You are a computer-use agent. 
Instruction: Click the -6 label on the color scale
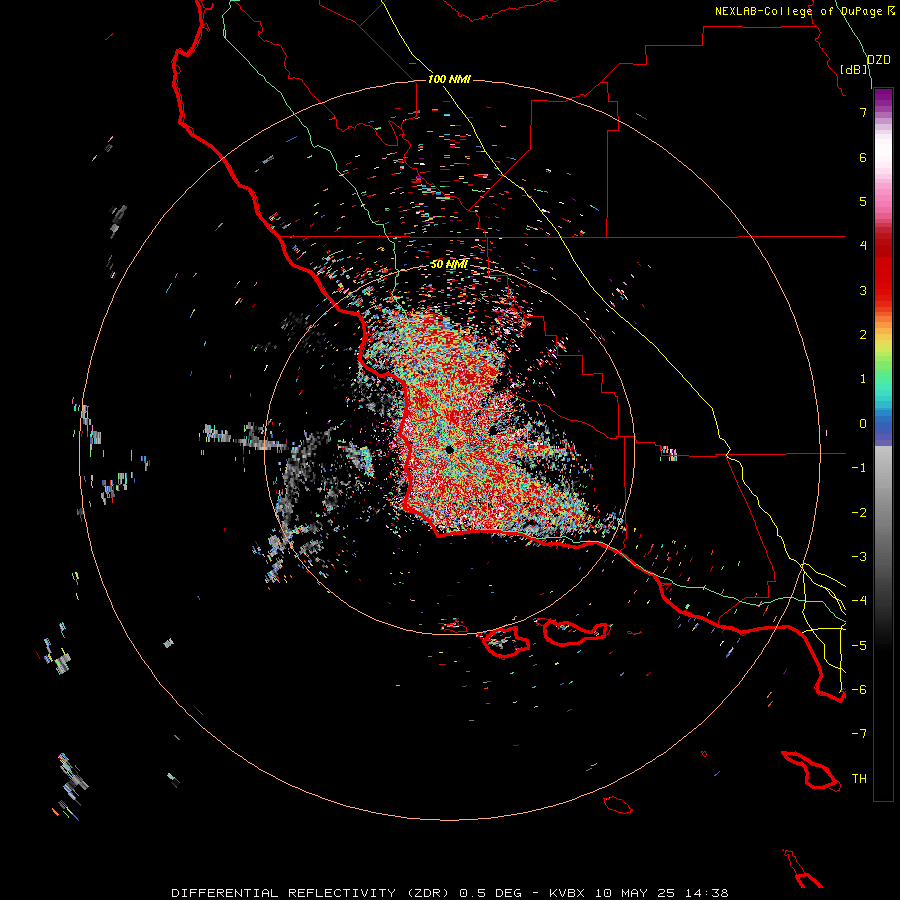click(859, 690)
